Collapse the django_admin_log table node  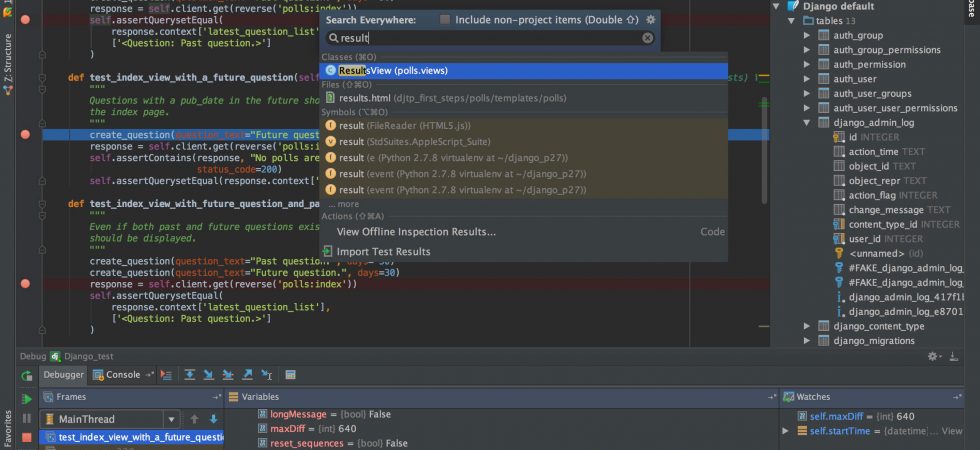click(x=807, y=122)
